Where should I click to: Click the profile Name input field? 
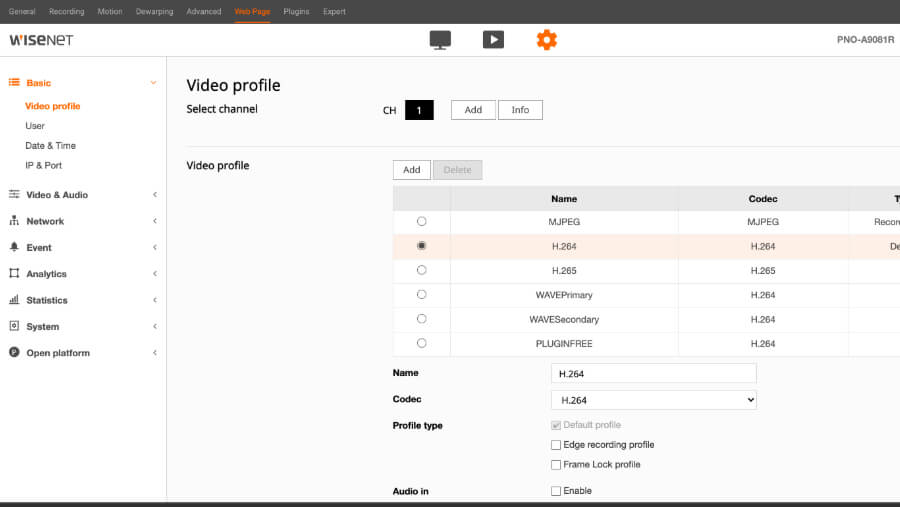(653, 373)
